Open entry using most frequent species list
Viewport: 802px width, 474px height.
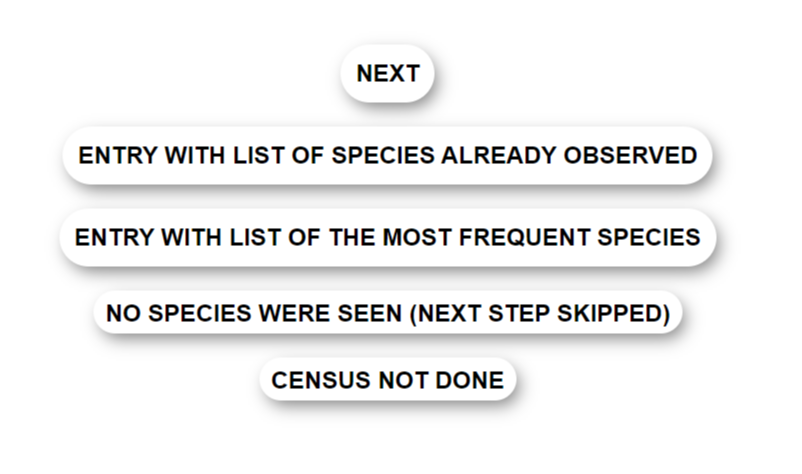click(387, 238)
